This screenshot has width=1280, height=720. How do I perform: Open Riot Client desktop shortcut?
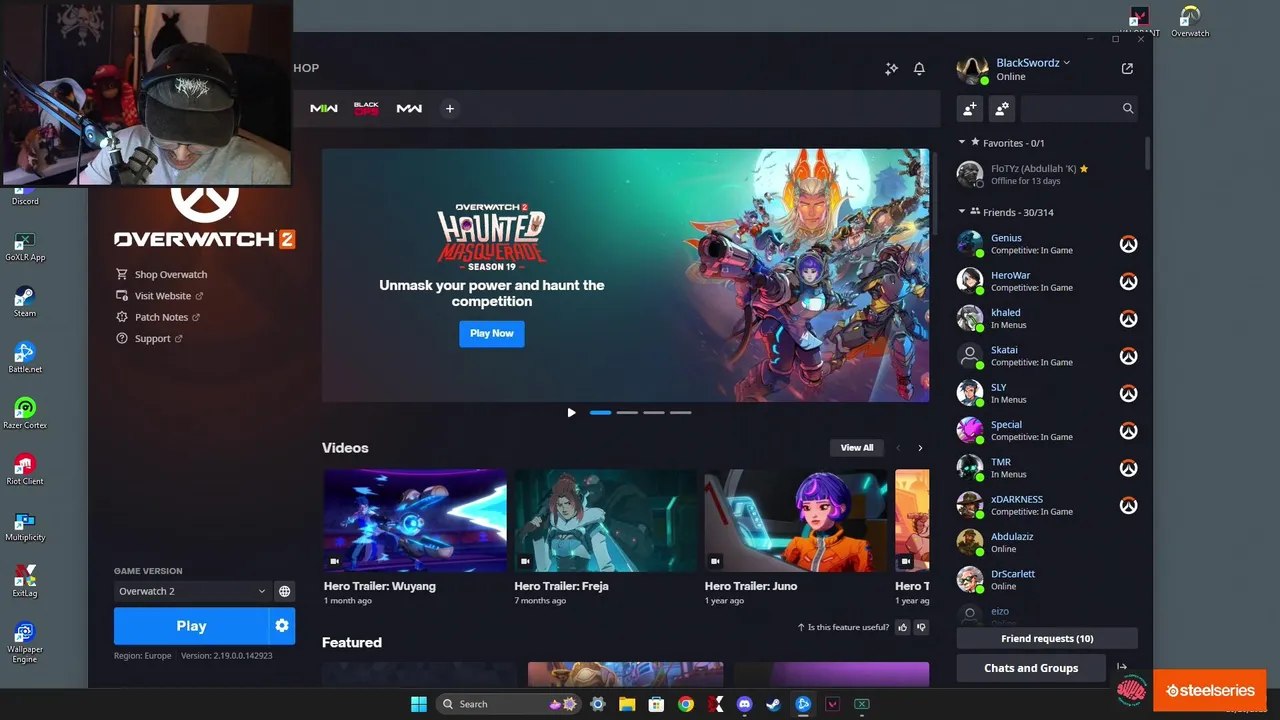(25, 469)
